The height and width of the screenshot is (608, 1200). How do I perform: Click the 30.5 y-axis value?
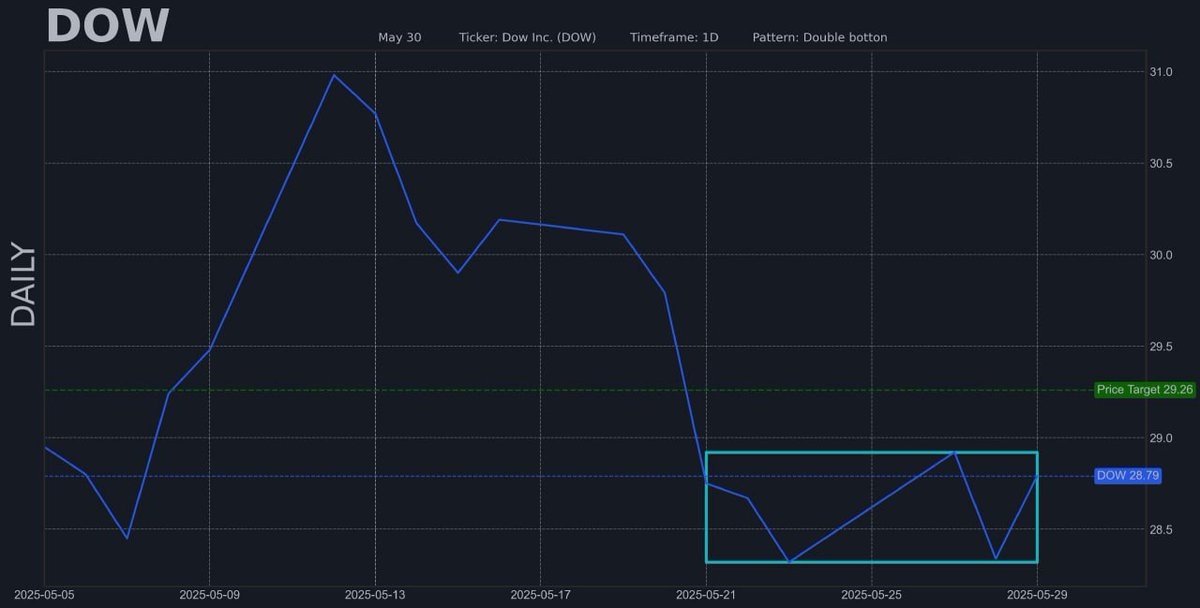click(x=1161, y=163)
